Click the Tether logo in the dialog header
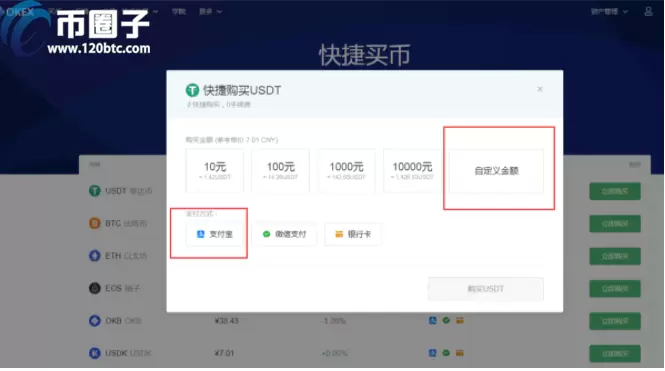Viewport: 665px width, 371px height. click(192, 90)
